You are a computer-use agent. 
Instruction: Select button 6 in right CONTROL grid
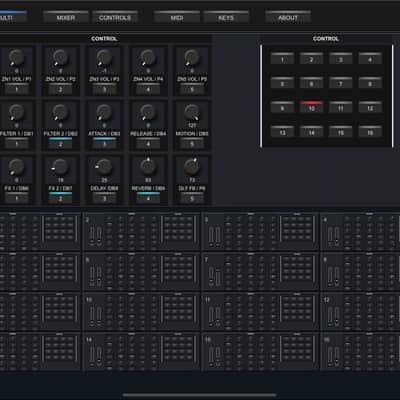[x=311, y=83]
